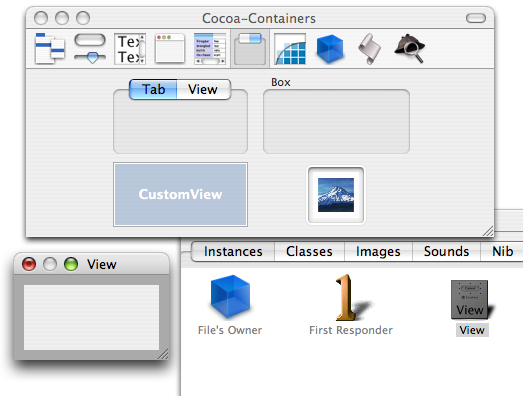Click the Tab segment of the tab view
Screen dimensions: 523x396
tap(153, 89)
